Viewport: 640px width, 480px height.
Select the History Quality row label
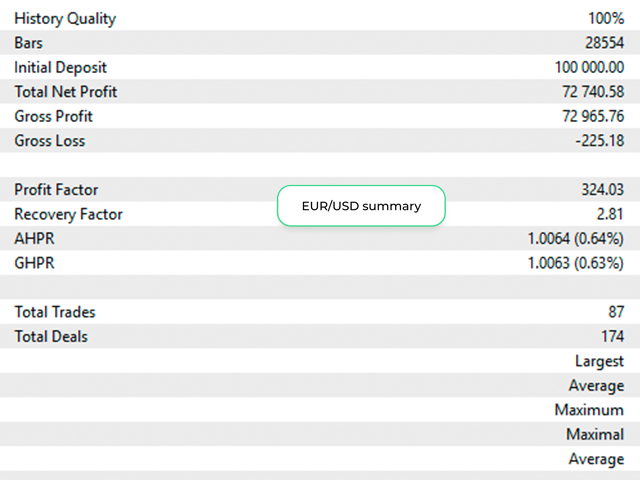[x=65, y=19]
